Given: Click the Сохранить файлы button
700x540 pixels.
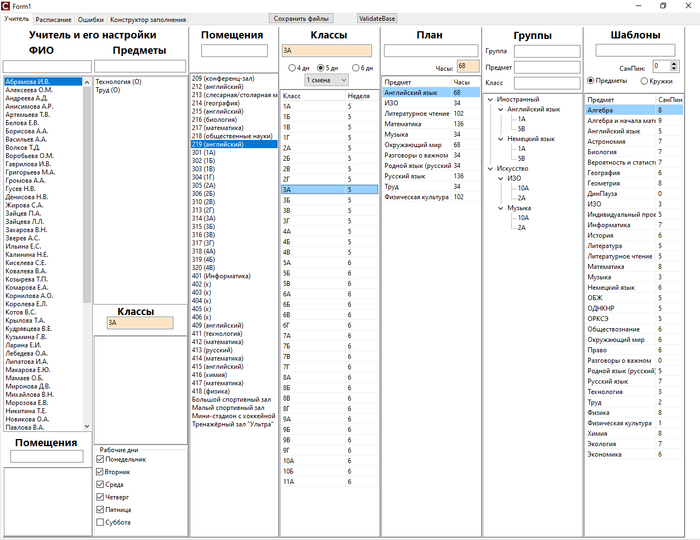Looking at the screenshot, I should tap(301, 19).
